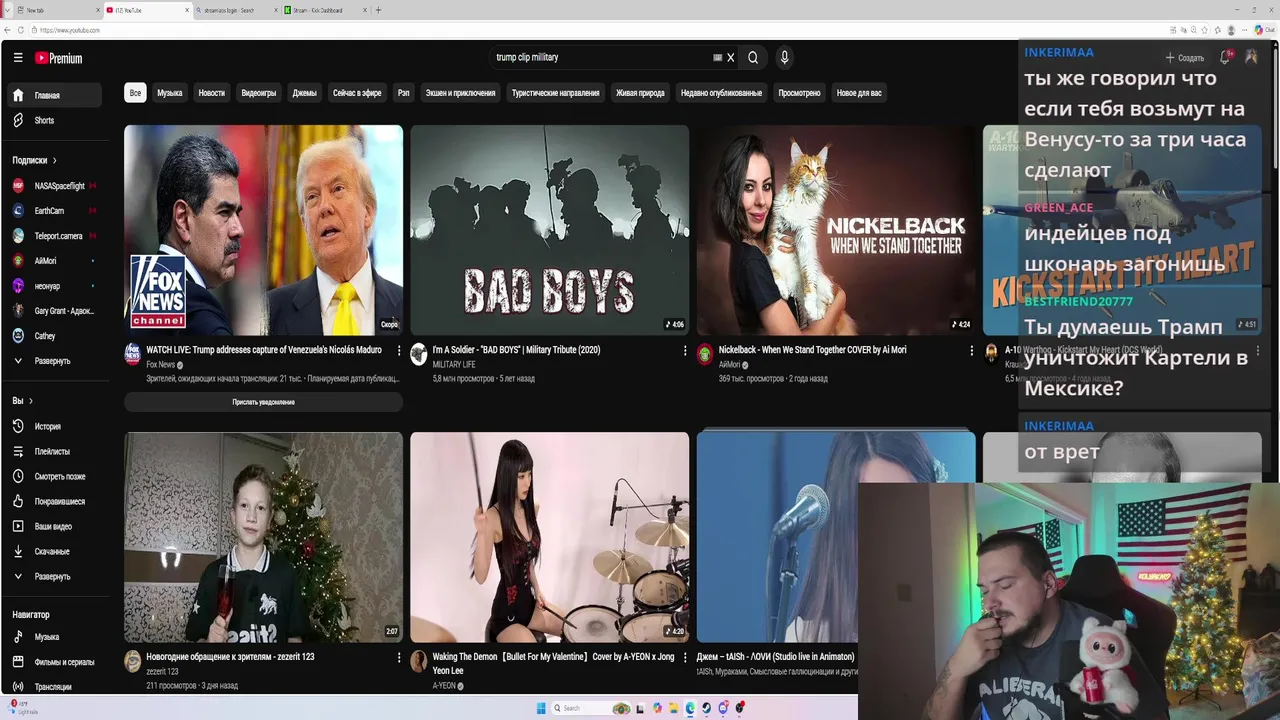Open Ваши видео in sidebar

[52, 526]
